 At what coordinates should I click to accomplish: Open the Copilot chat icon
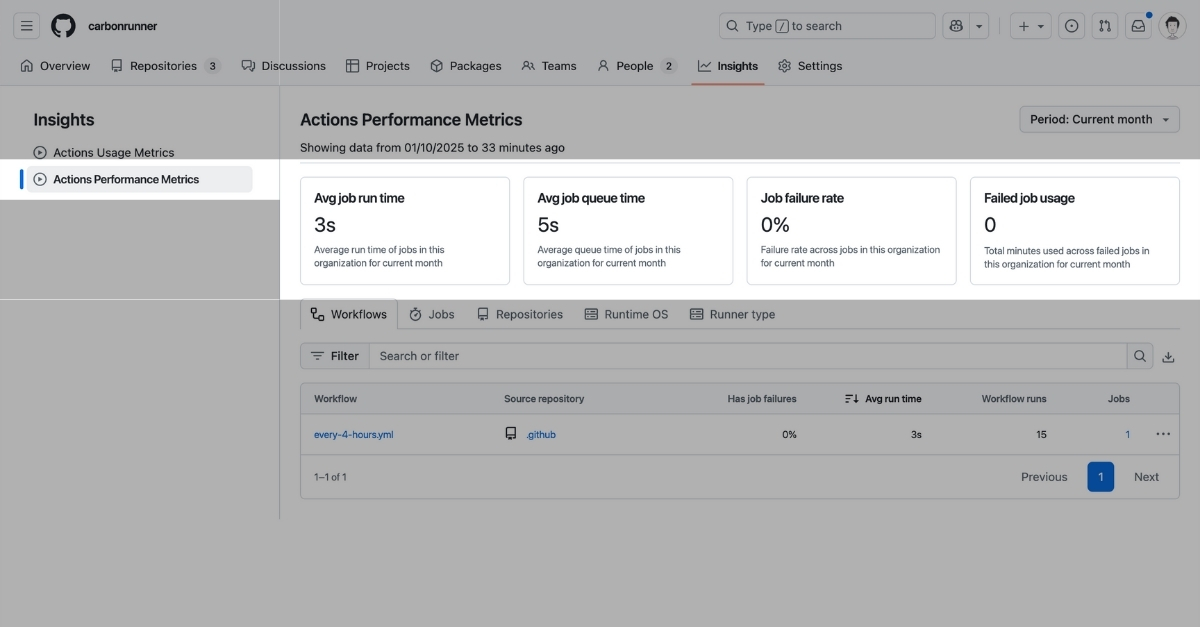pos(957,26)
